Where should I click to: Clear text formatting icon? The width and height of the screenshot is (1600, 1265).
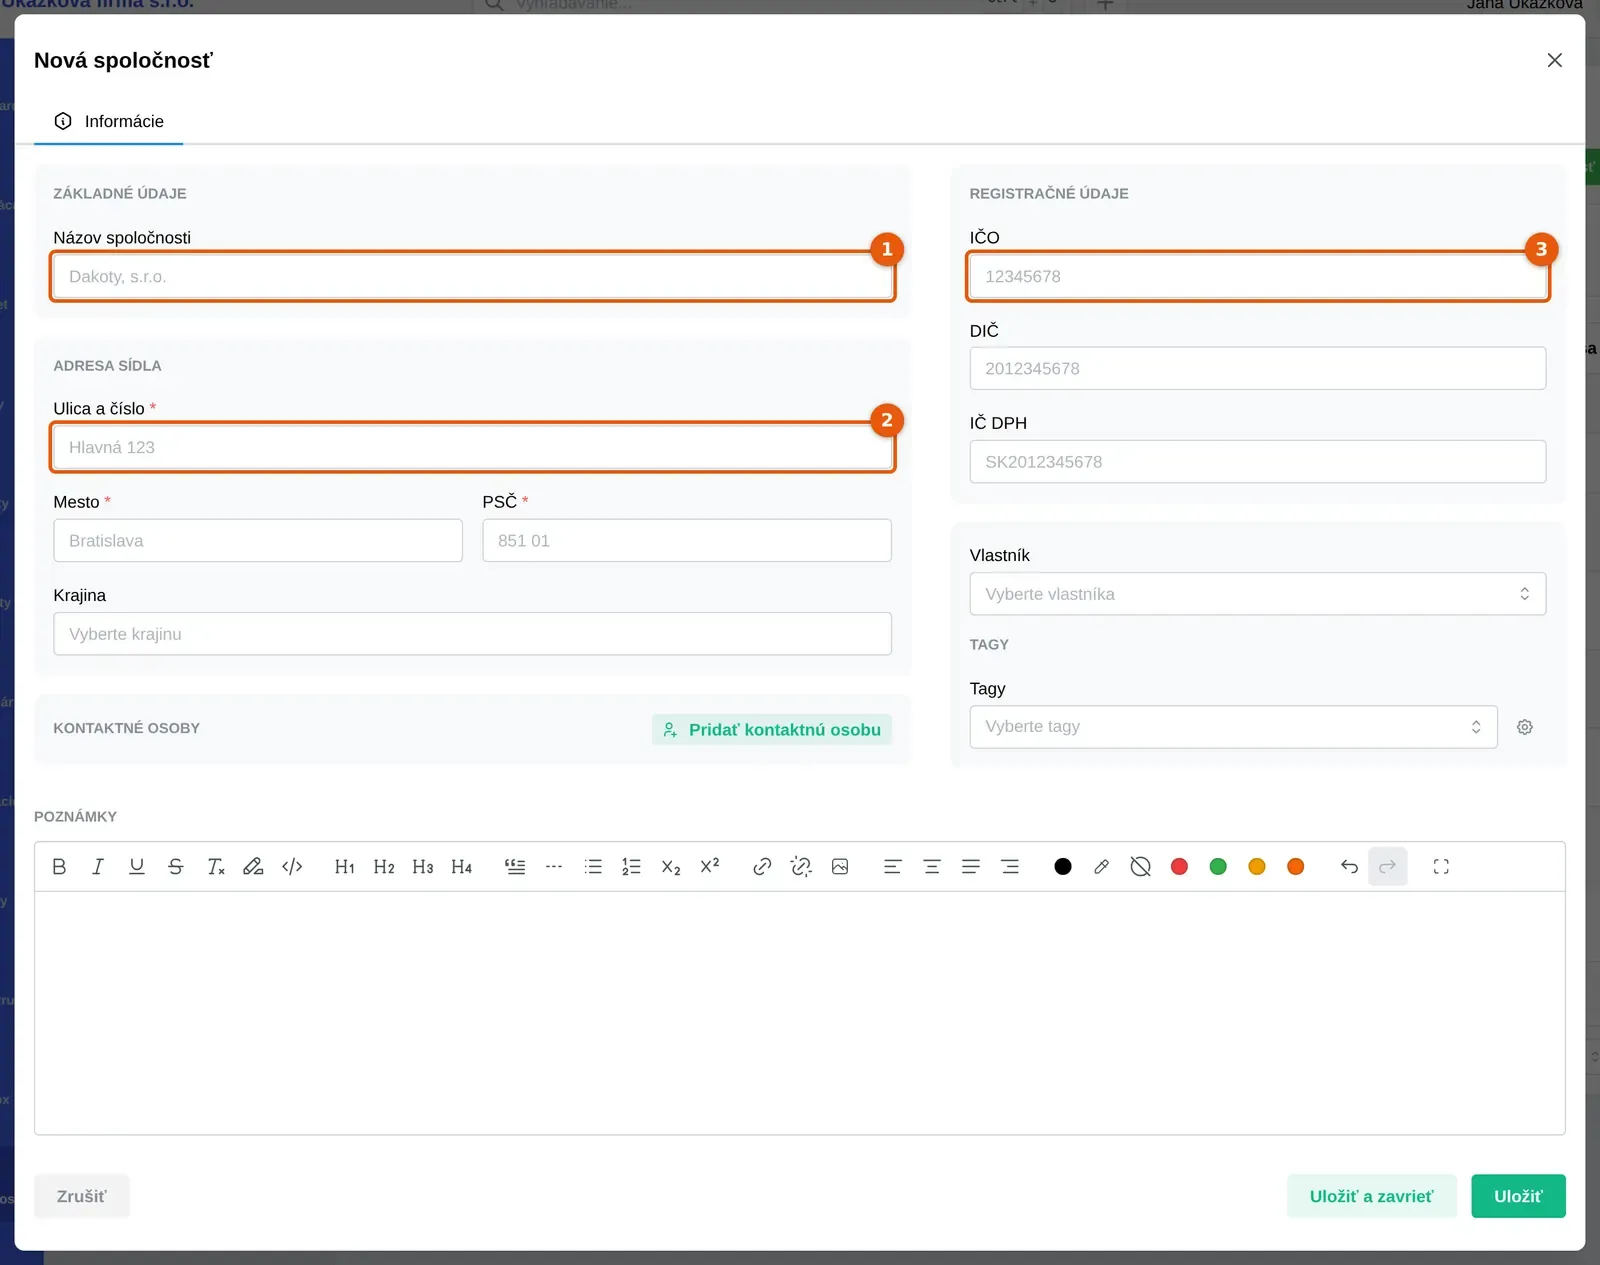[215, 867]
